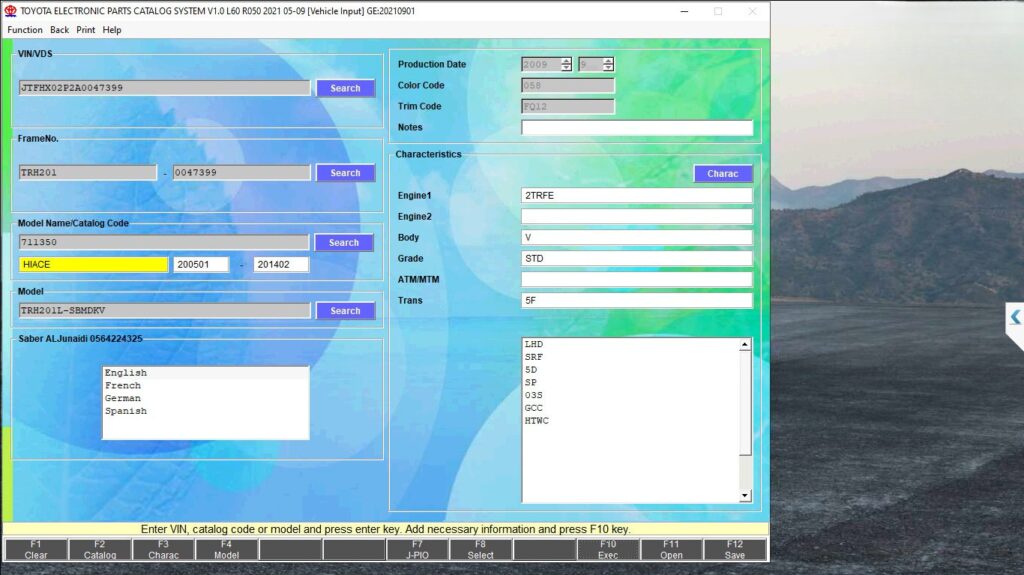Image resolution: width=1024 pixels, height=575 pixels.
Task: Click characteristics list scroll up arrow
Action: click(x=745, y=345)
